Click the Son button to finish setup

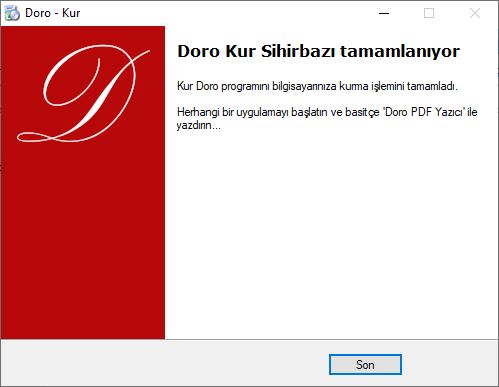(x=365, y=364)
